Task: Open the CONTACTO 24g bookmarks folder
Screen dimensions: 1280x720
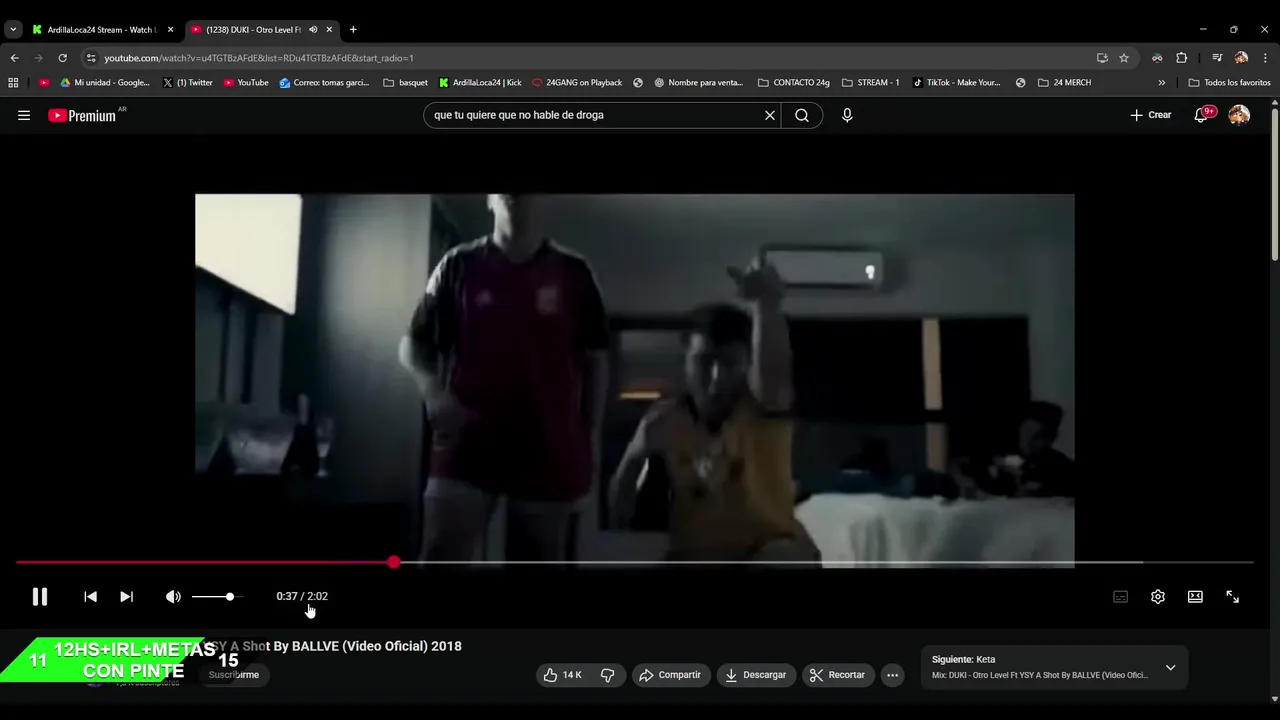Action: pos(794,83)
